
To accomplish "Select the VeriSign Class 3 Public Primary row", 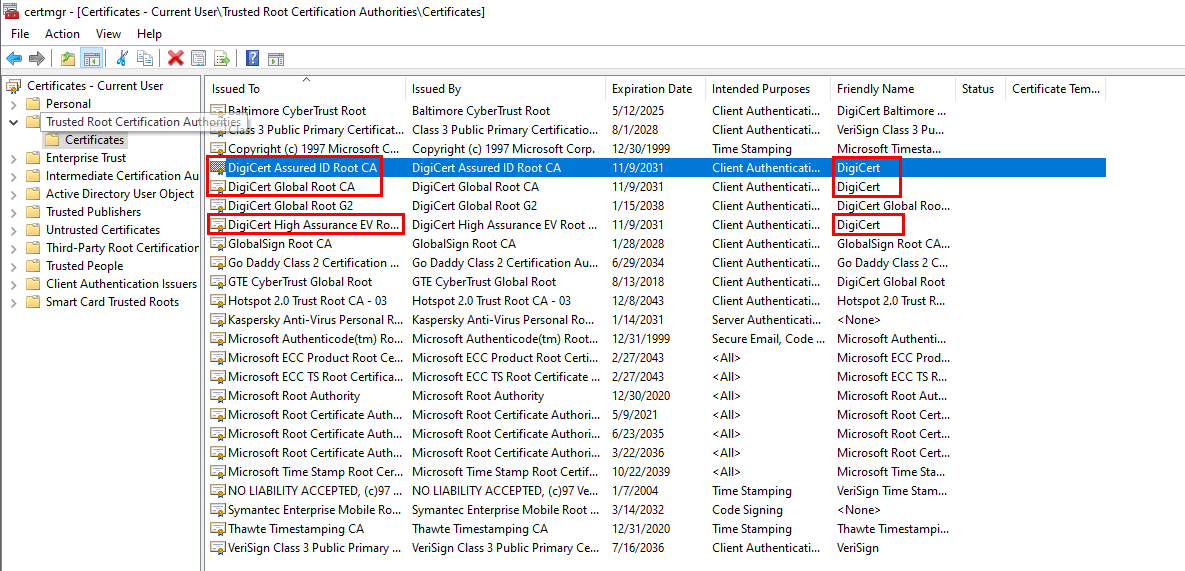I will [x=657, y=548].
